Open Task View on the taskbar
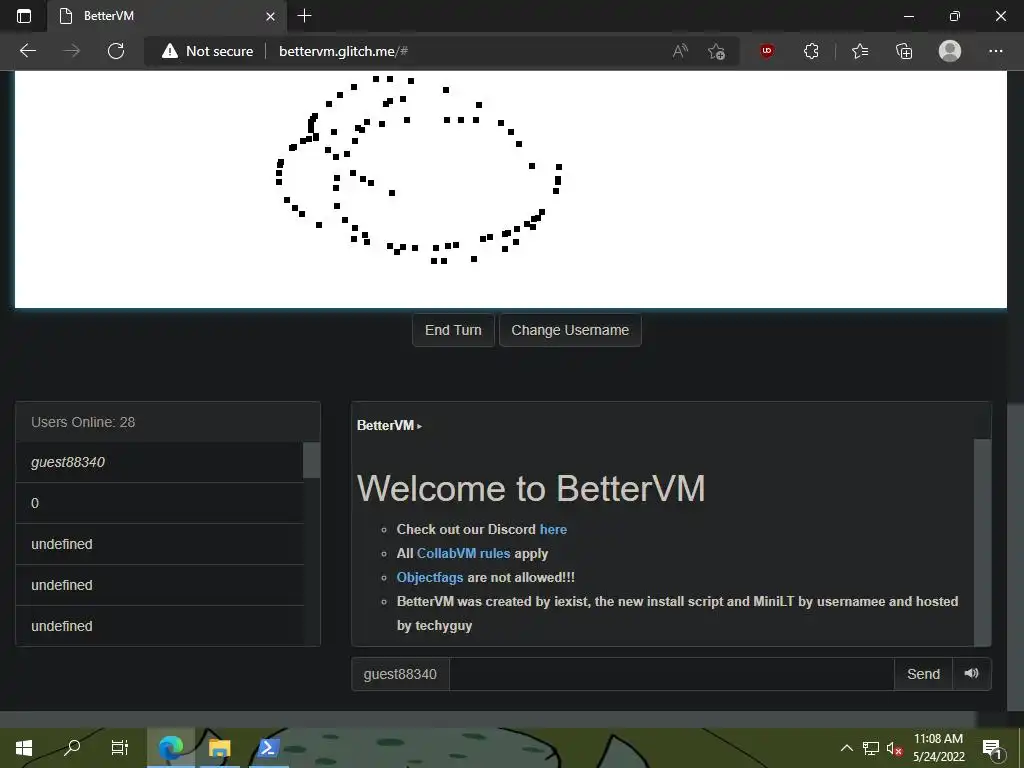 [120, 748]
